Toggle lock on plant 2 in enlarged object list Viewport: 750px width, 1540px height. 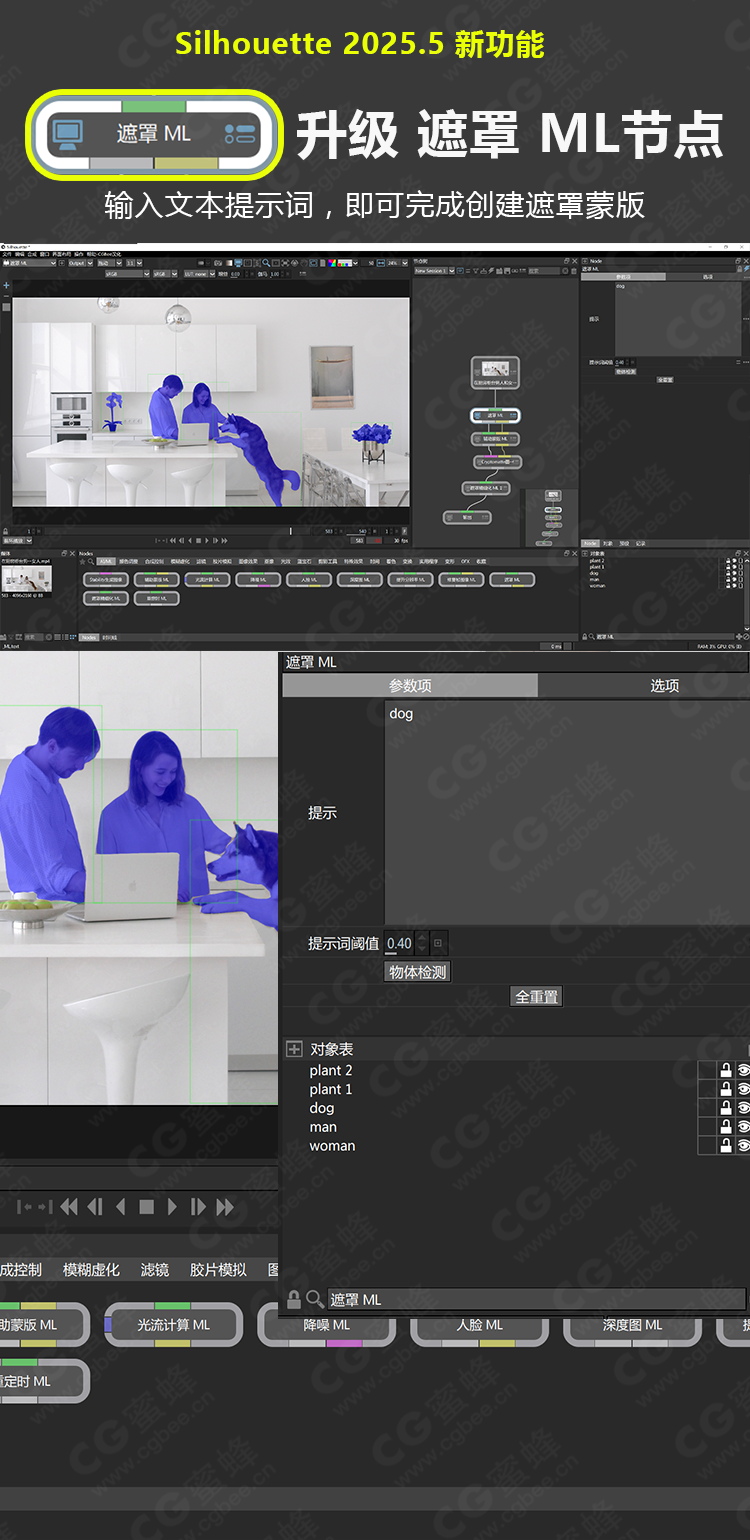tap(726, 1070)
